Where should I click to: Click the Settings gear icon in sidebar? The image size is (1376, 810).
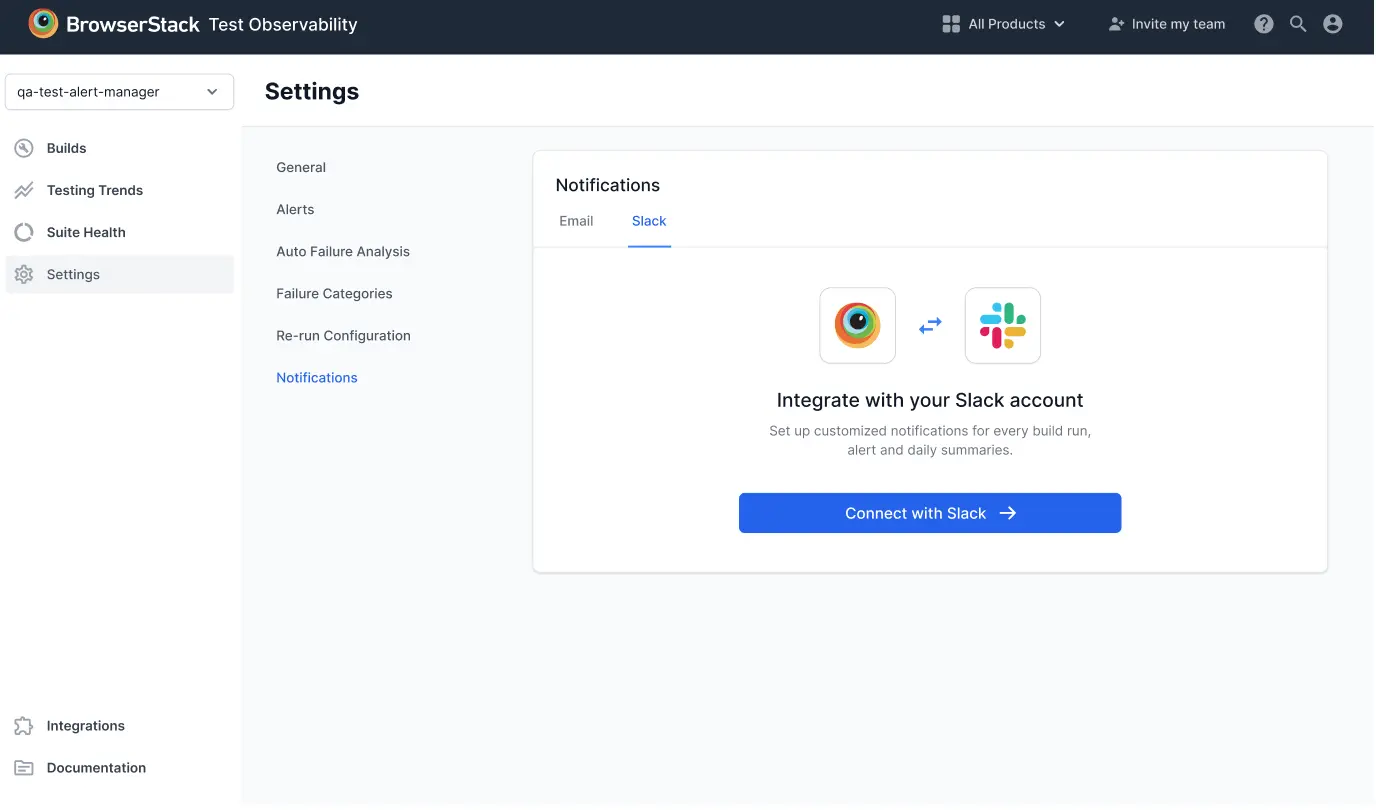click(24, 274)
